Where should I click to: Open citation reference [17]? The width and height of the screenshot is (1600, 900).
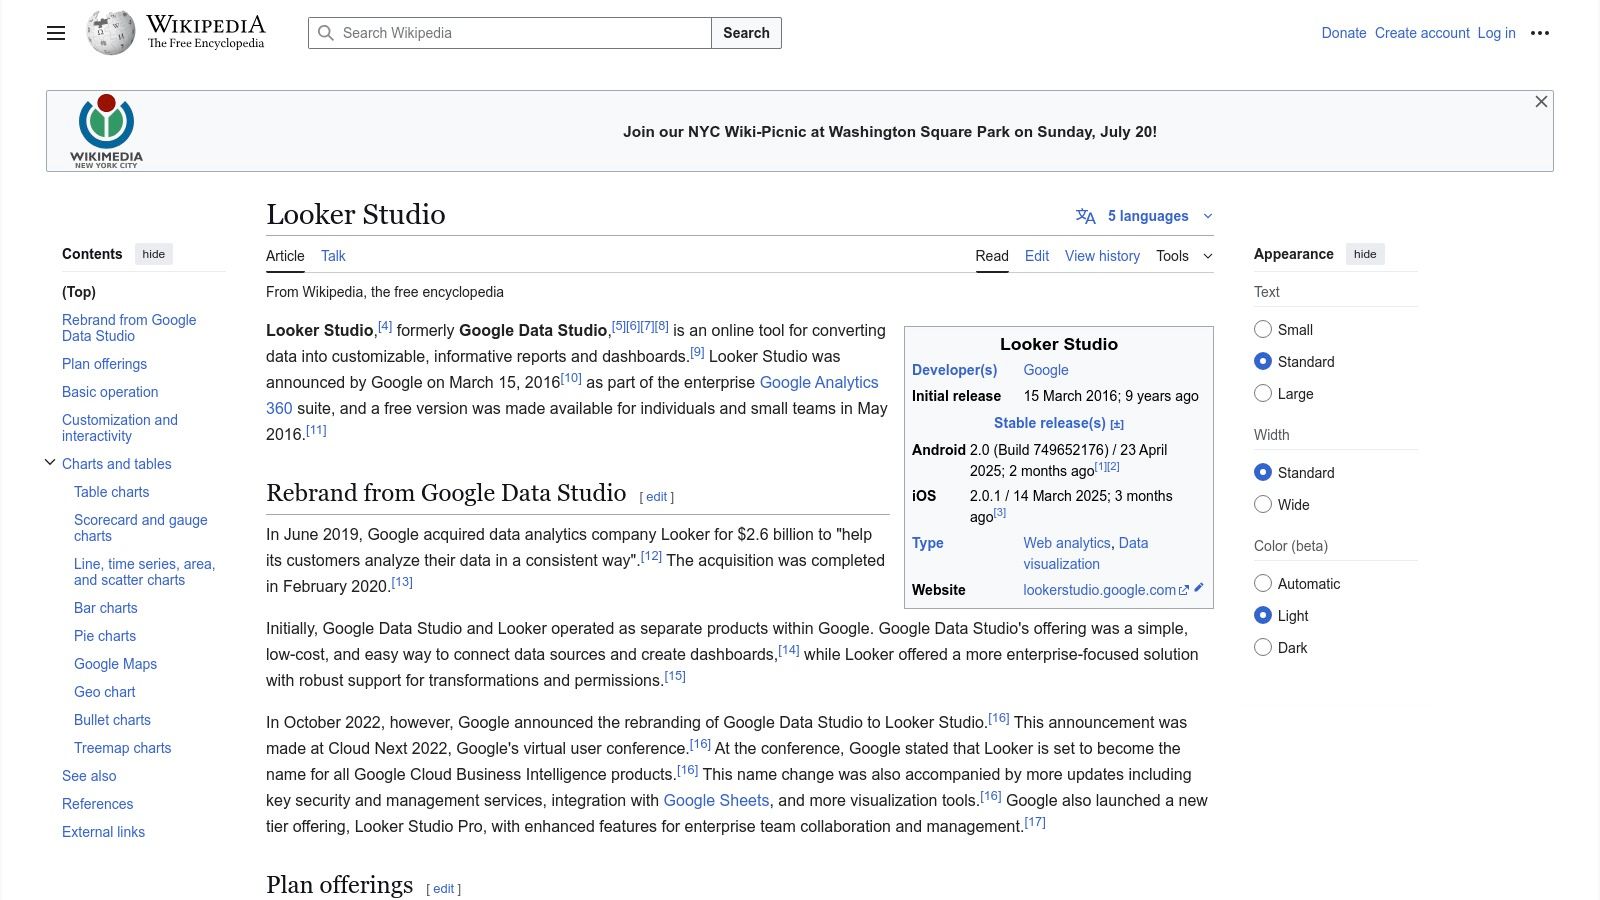(x=1035, y=822)
